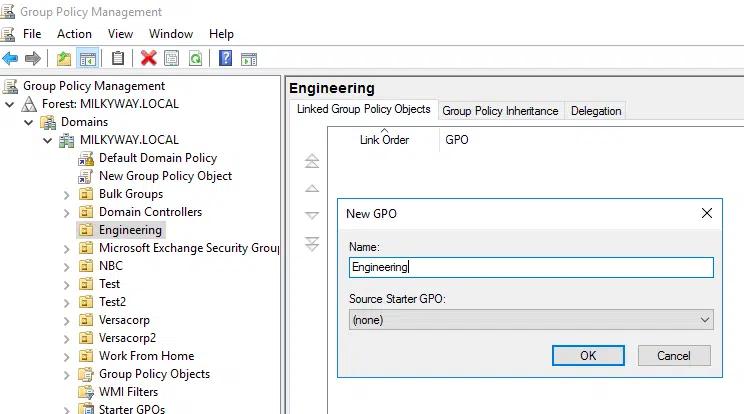Click Move link down arrow icon
Viewport: 744px width, 414px height.
point(312,215)
